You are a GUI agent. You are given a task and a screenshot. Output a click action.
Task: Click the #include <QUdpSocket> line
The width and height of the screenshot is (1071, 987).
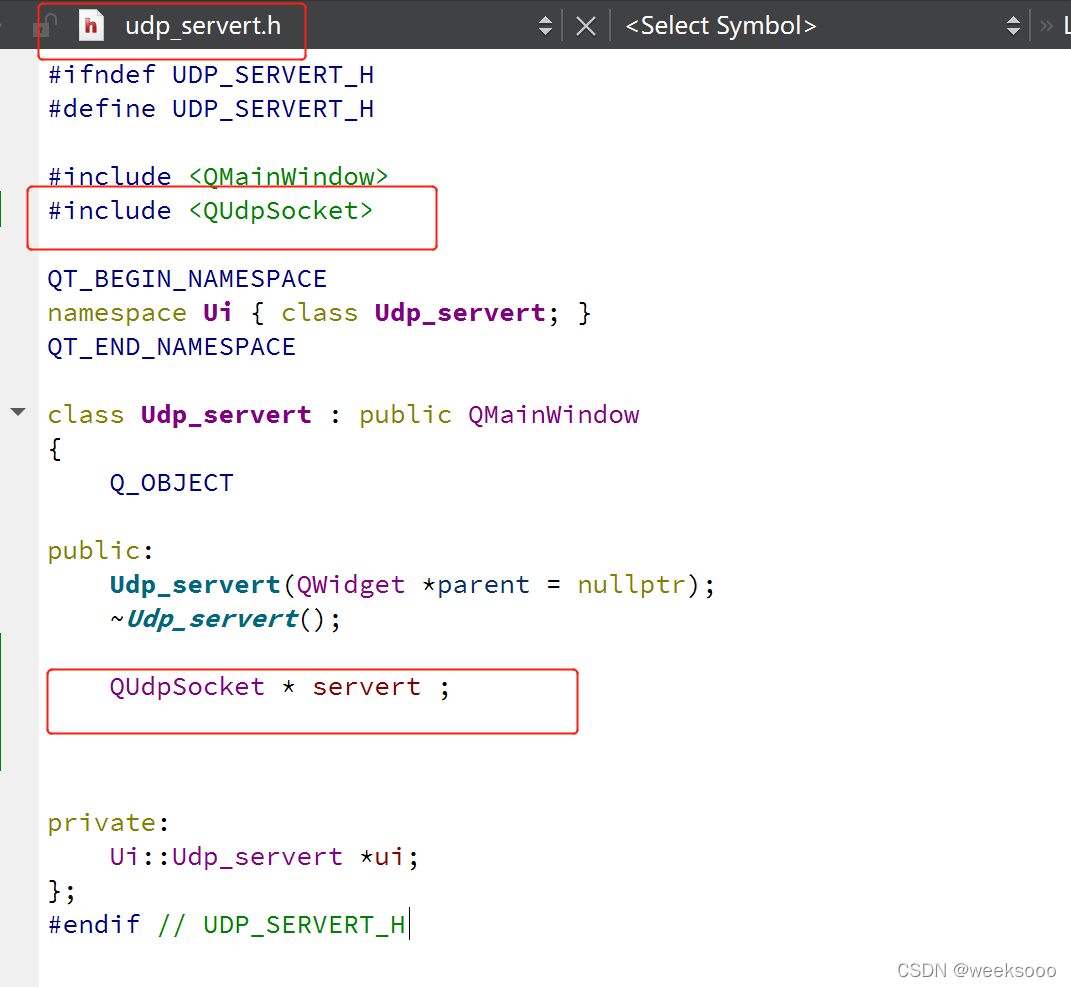210,210
